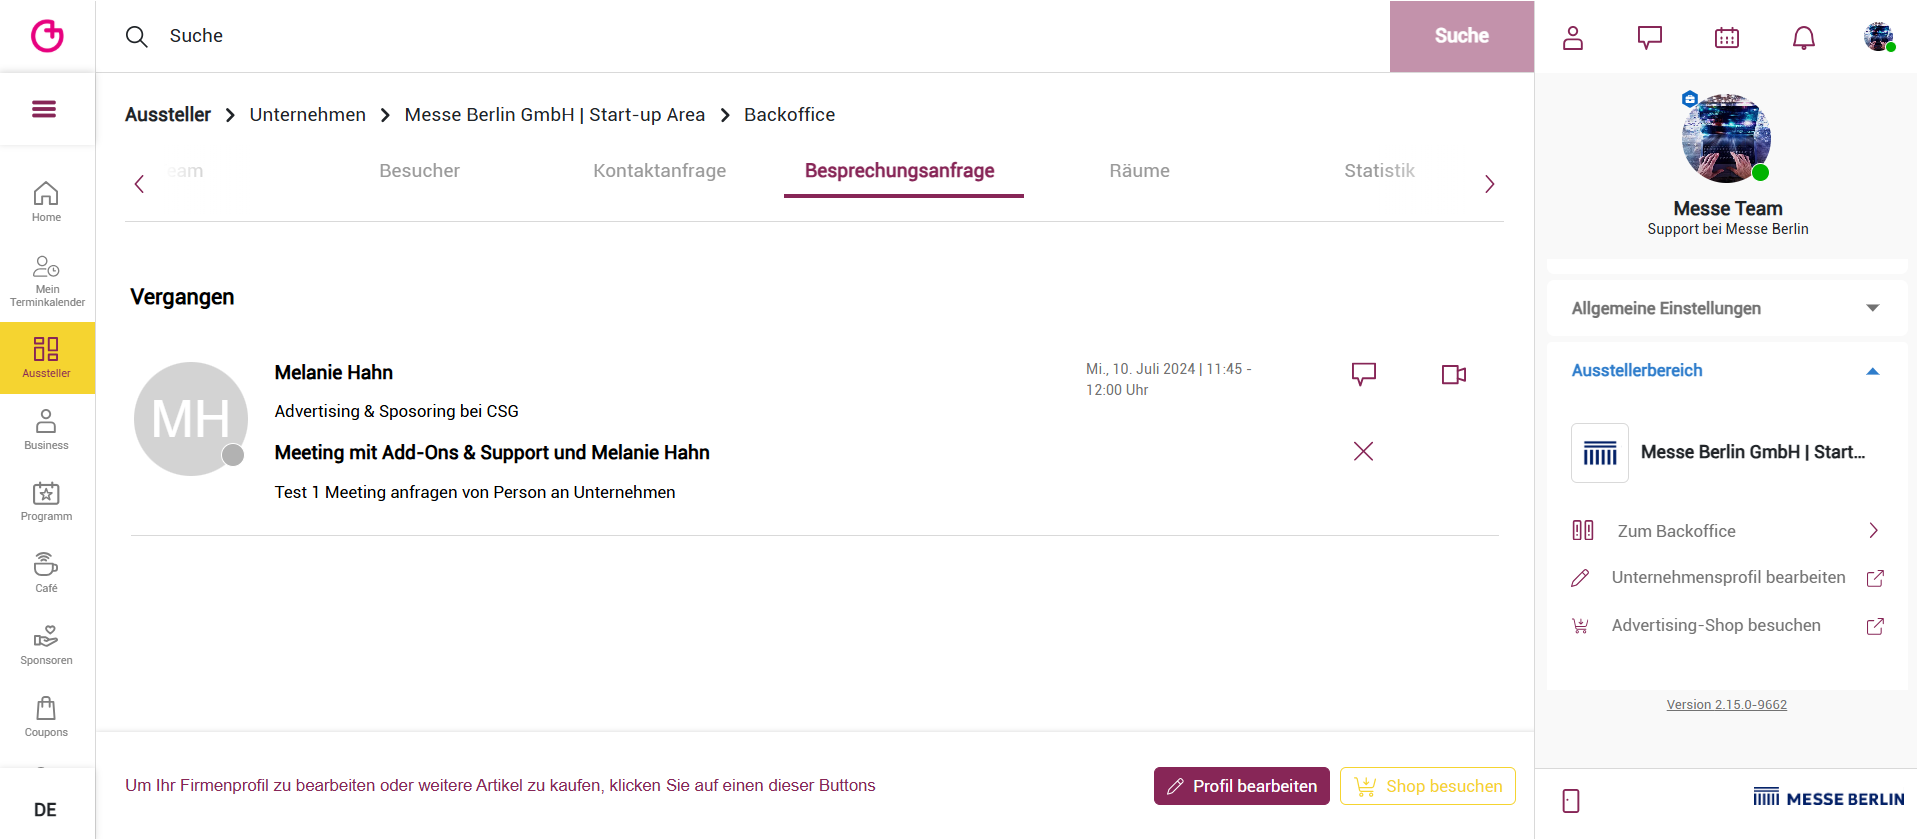Start video call for the Melanie Hahn meeting

1454,374
